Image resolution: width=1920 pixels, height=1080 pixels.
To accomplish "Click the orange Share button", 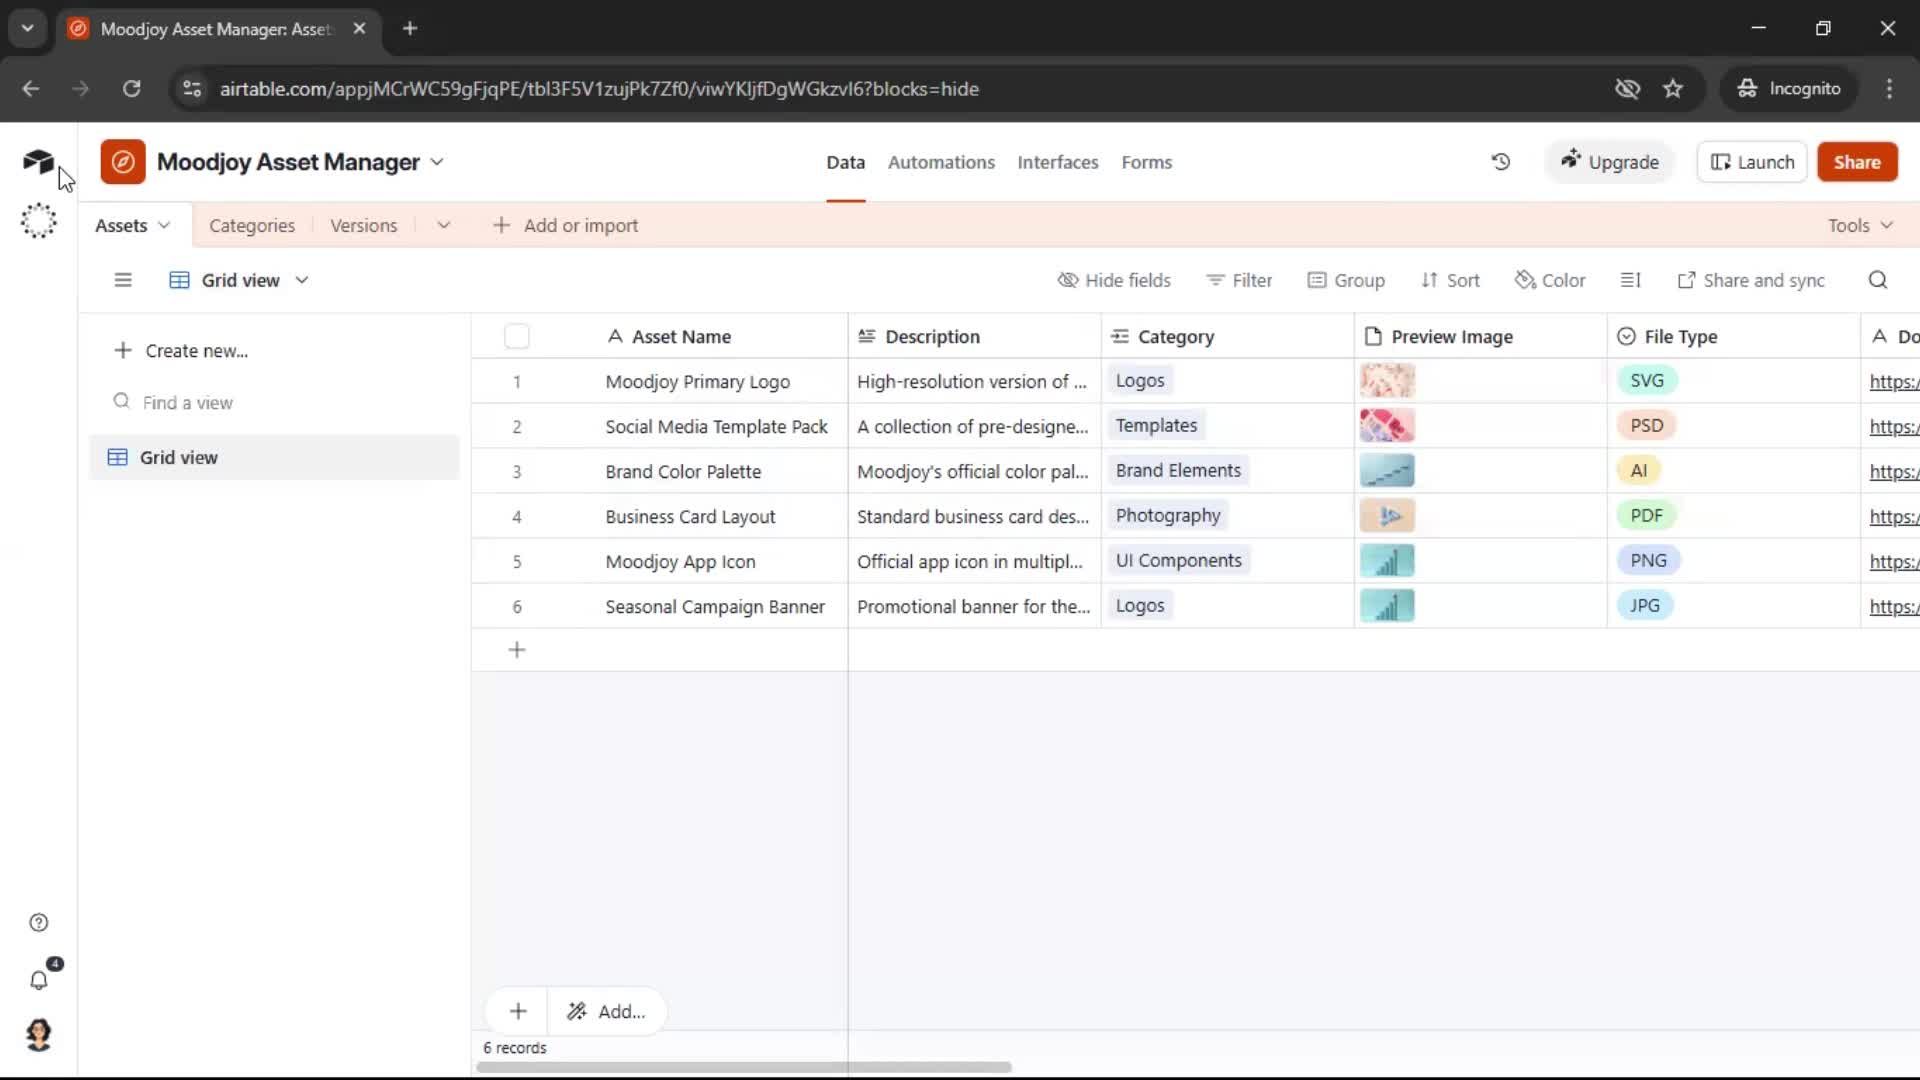I will click(x=1857, y=162).
